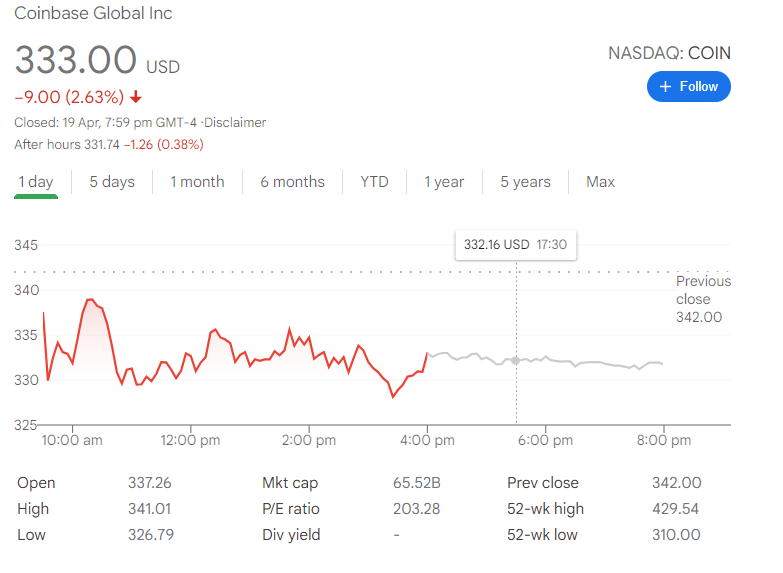
Task: Click the USD currency label beside the price
Action: click(x=163, y=67)
